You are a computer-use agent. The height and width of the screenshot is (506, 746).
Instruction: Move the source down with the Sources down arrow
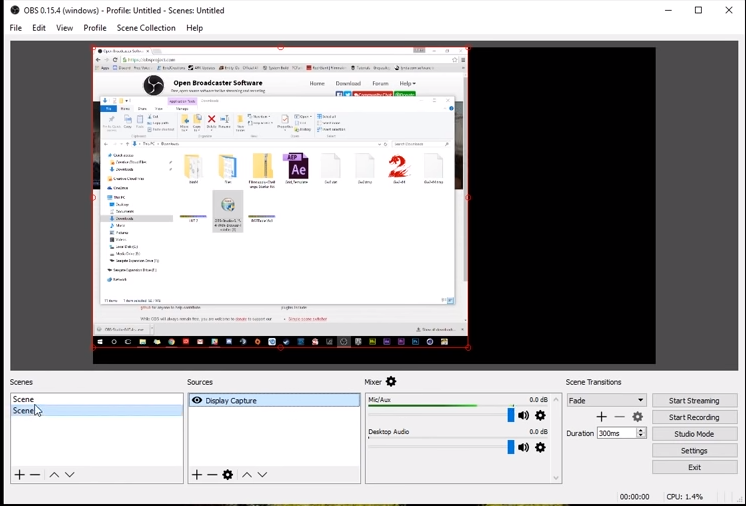coord(262,475)
